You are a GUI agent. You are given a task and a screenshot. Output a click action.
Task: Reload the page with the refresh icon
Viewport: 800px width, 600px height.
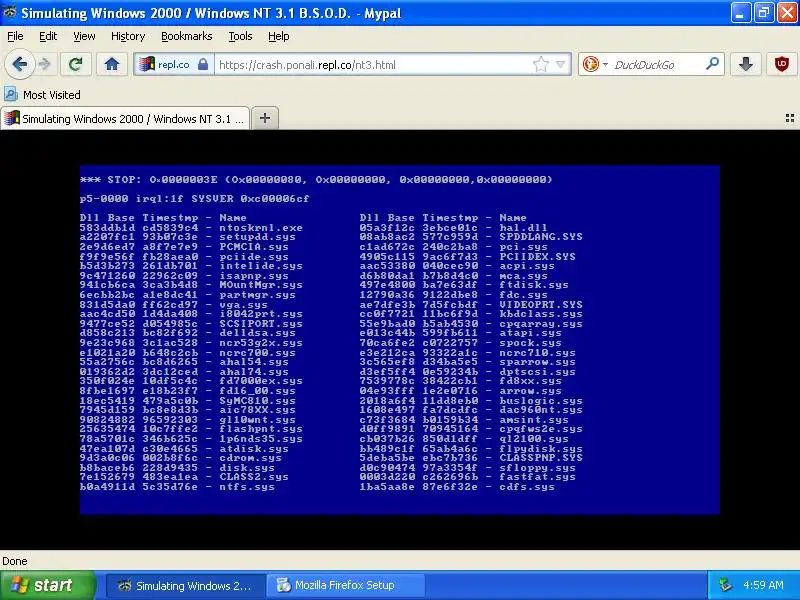(x=76, y=64)
